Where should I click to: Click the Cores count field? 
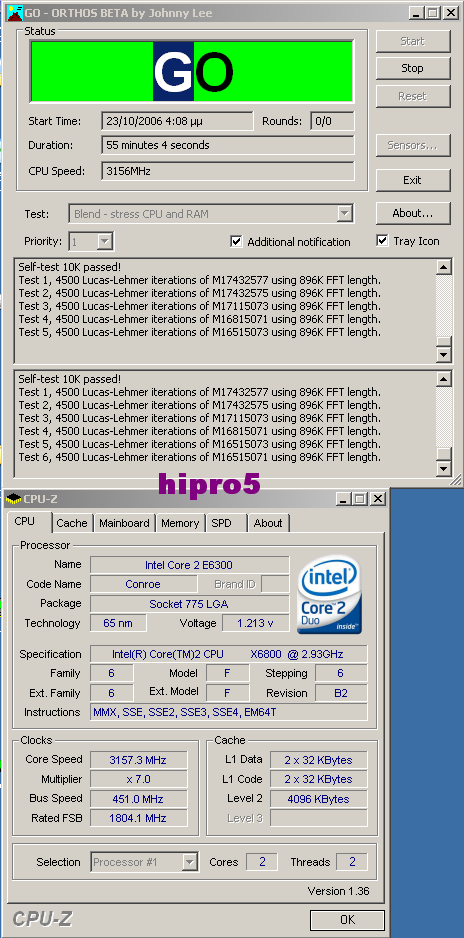pyautogui.click(x=262, y=862)
